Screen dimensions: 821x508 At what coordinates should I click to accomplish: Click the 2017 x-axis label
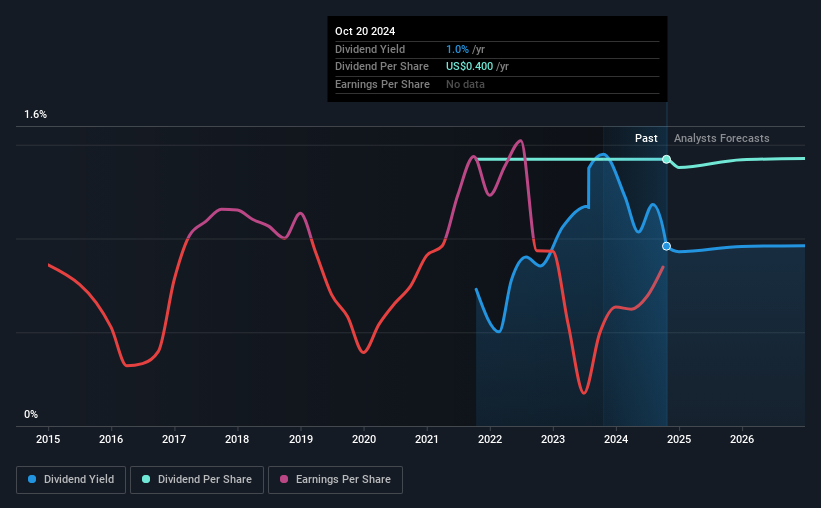174,439
